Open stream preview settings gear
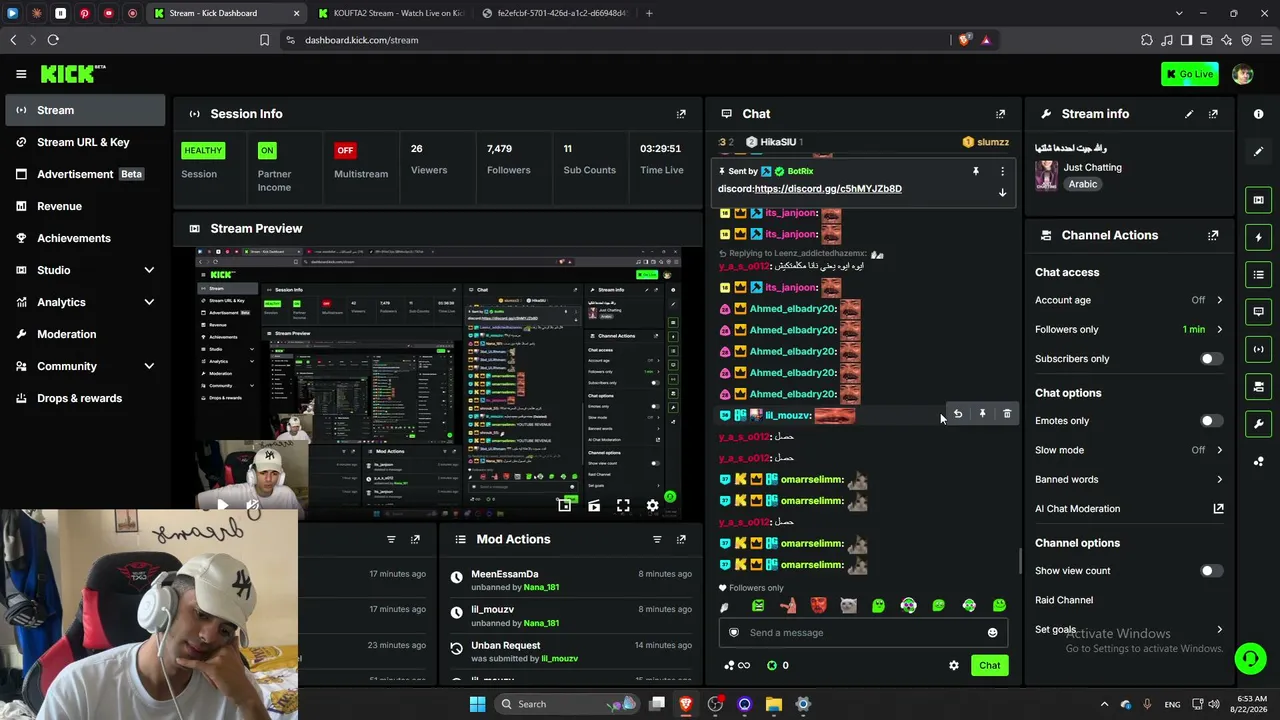This screenshot has height=720, width=1280. pyautogui.click(x=653, y=506)
